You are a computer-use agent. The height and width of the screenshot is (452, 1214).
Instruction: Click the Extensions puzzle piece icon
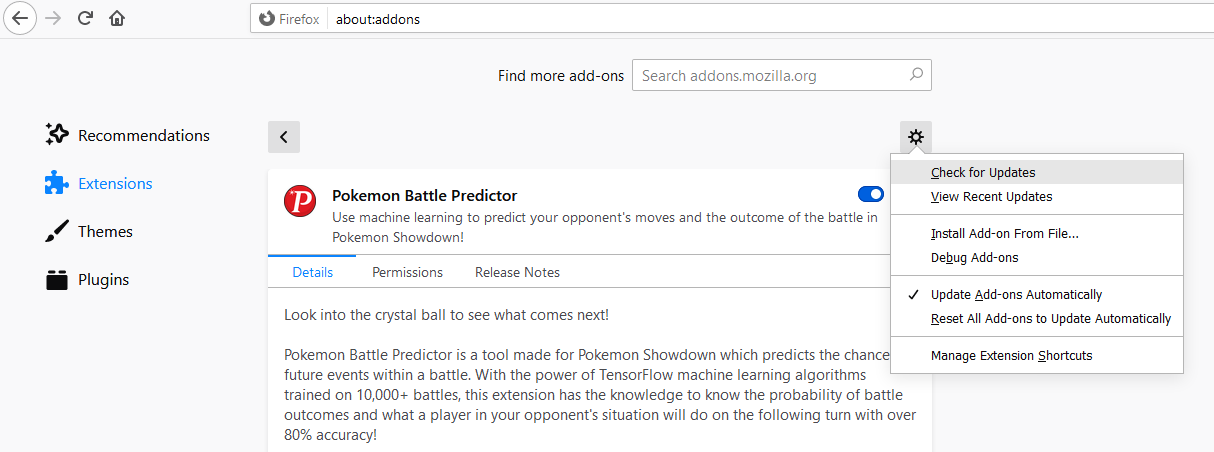(57, 183)
